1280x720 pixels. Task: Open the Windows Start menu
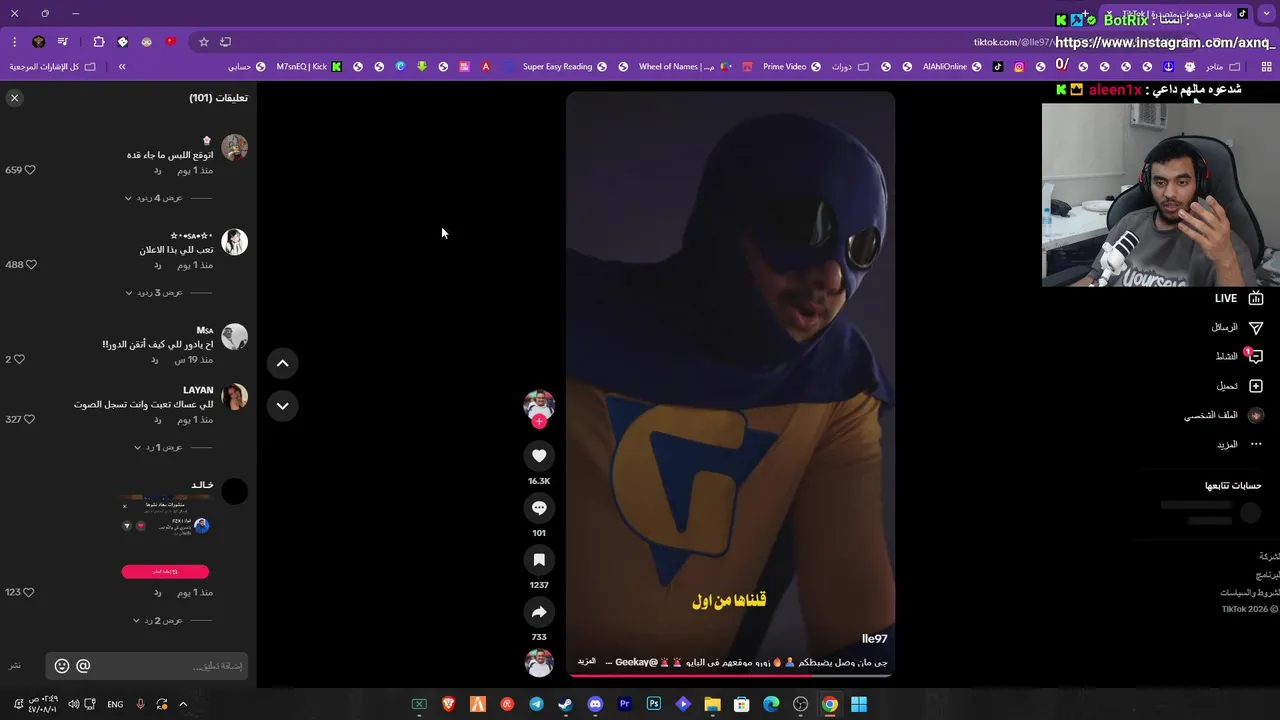coord(859,704)
